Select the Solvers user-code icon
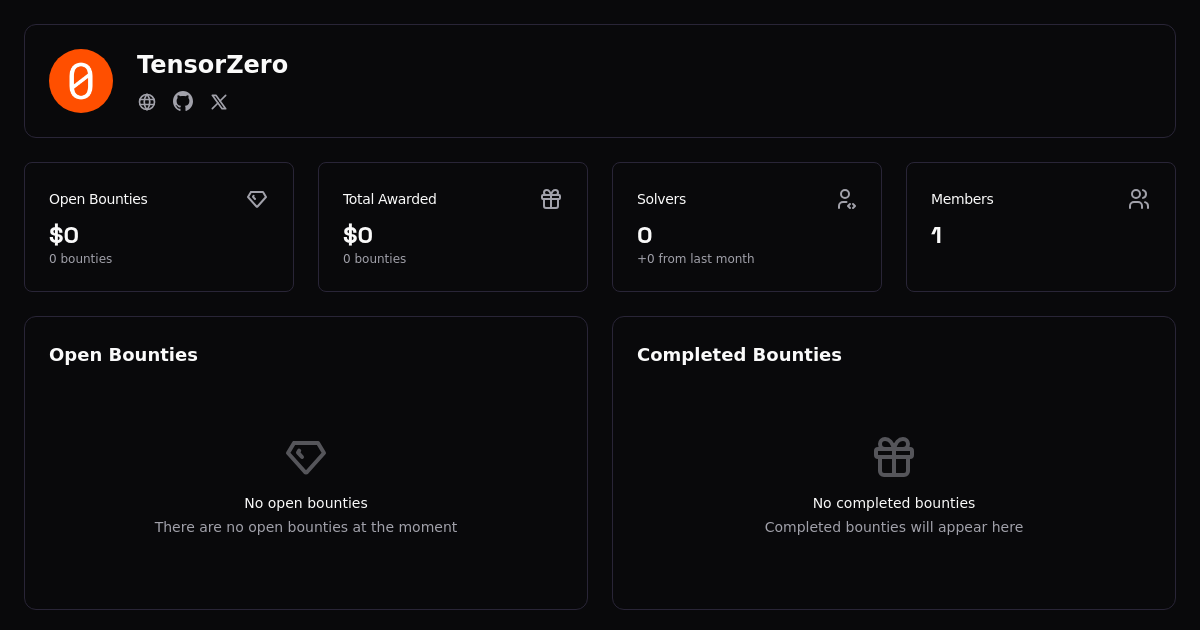 (x=846, y=199)
